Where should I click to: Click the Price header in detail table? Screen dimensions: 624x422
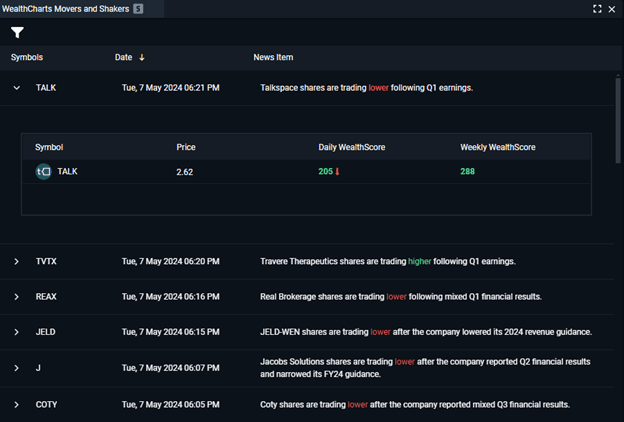pos(186,147)
